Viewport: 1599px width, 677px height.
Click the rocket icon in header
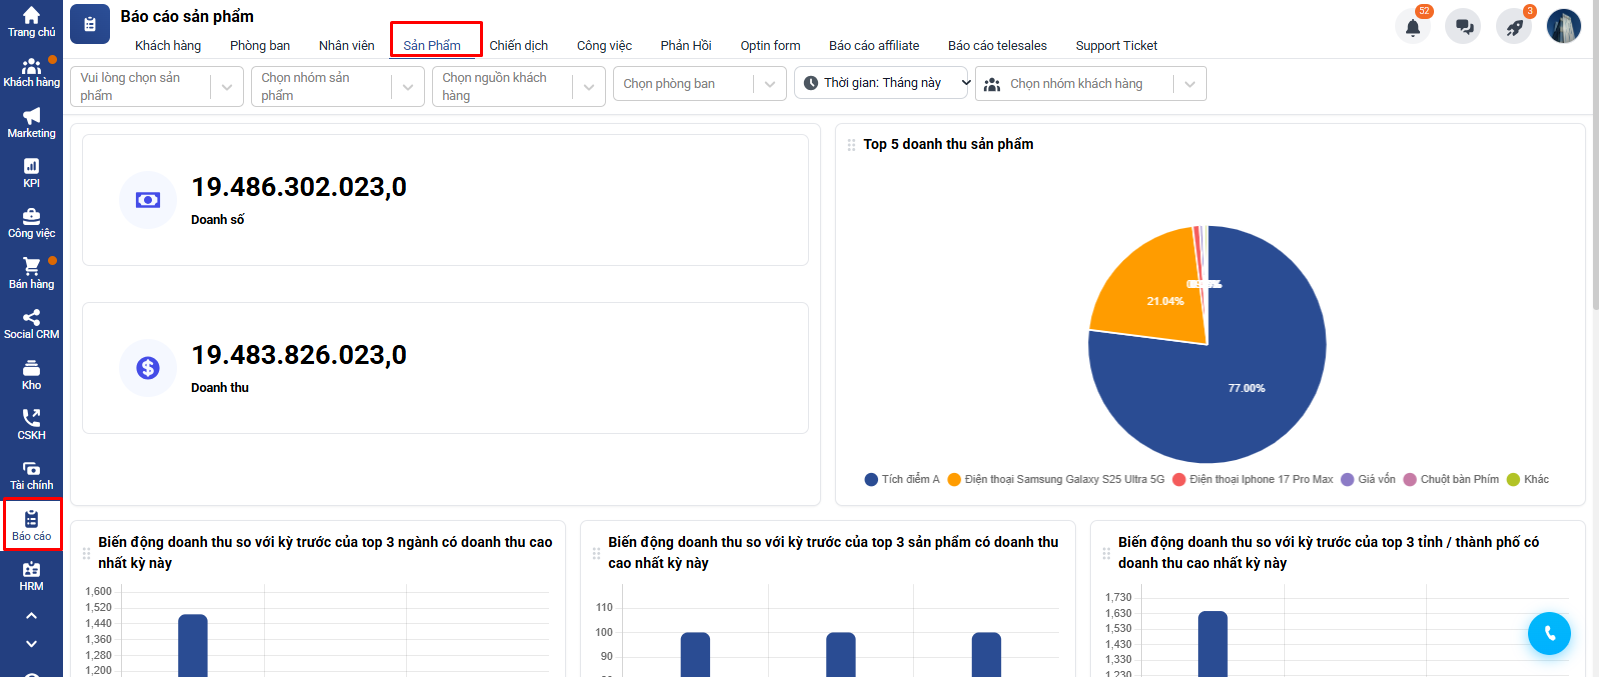pyautogui.click(x=1514, y=27)
